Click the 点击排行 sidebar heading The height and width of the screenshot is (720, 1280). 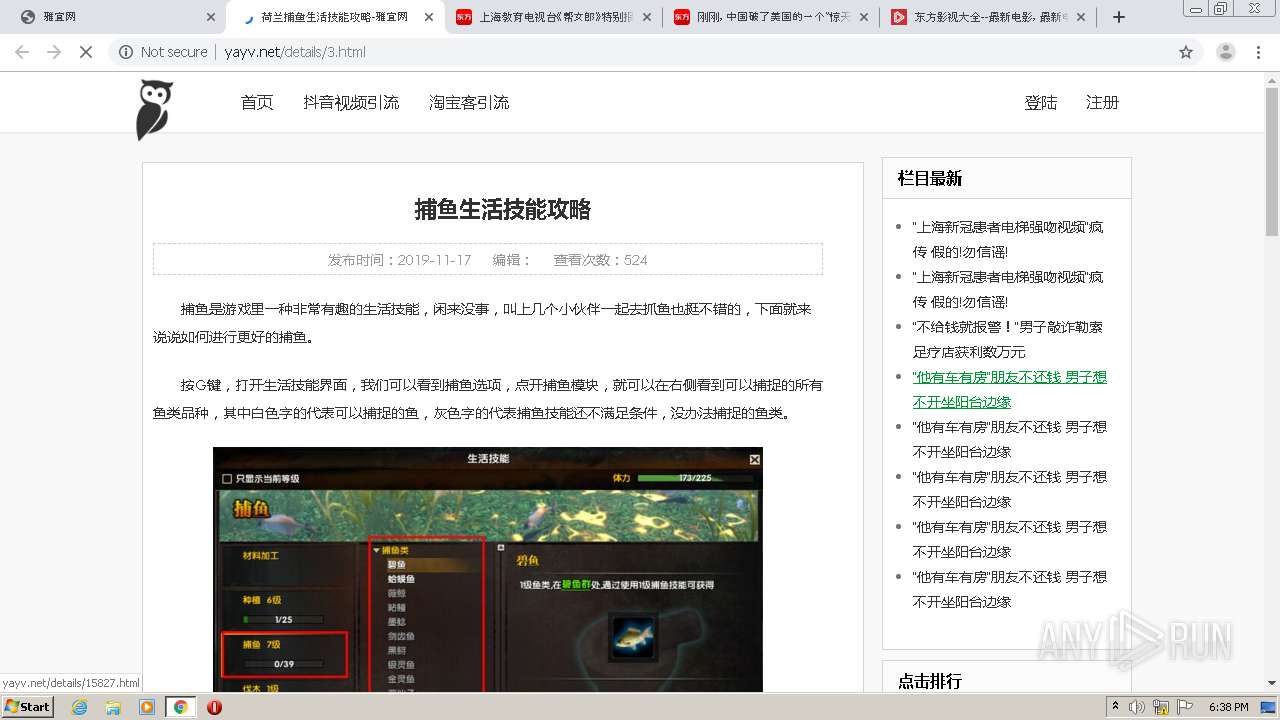(x=930, y=681)
